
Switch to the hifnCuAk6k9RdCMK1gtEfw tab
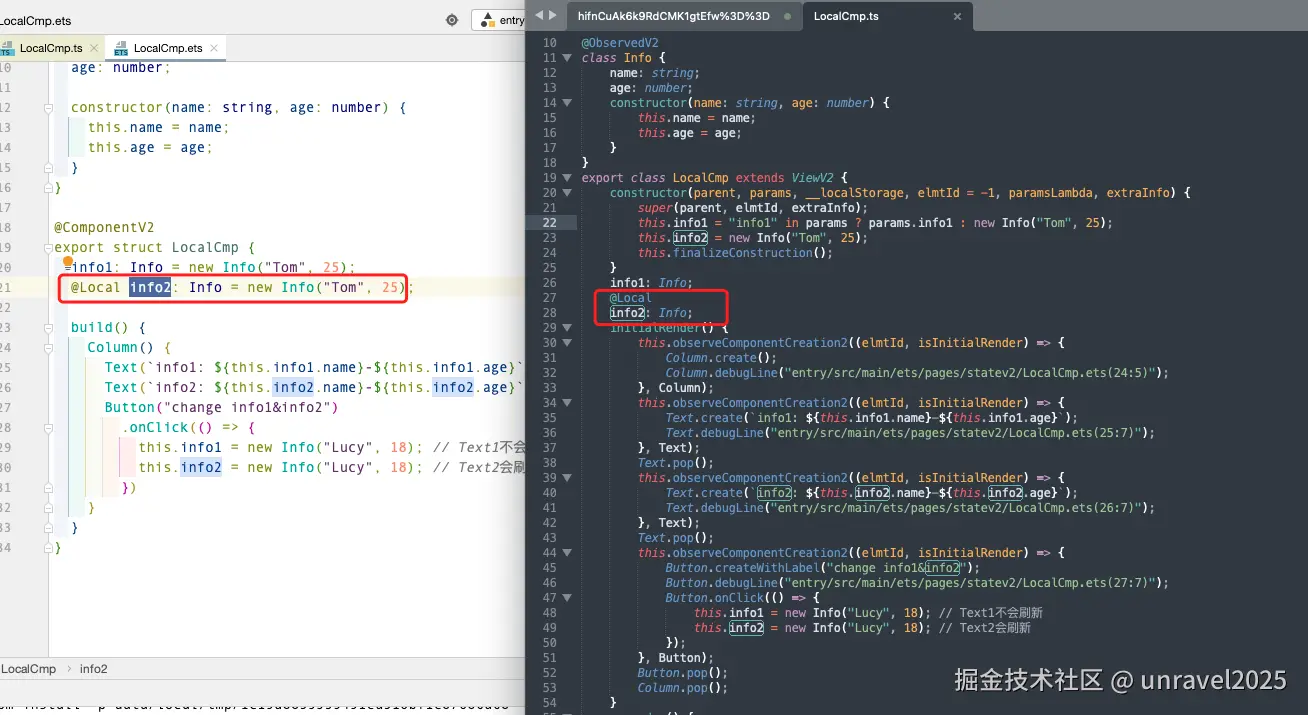(x=673, y=16)
